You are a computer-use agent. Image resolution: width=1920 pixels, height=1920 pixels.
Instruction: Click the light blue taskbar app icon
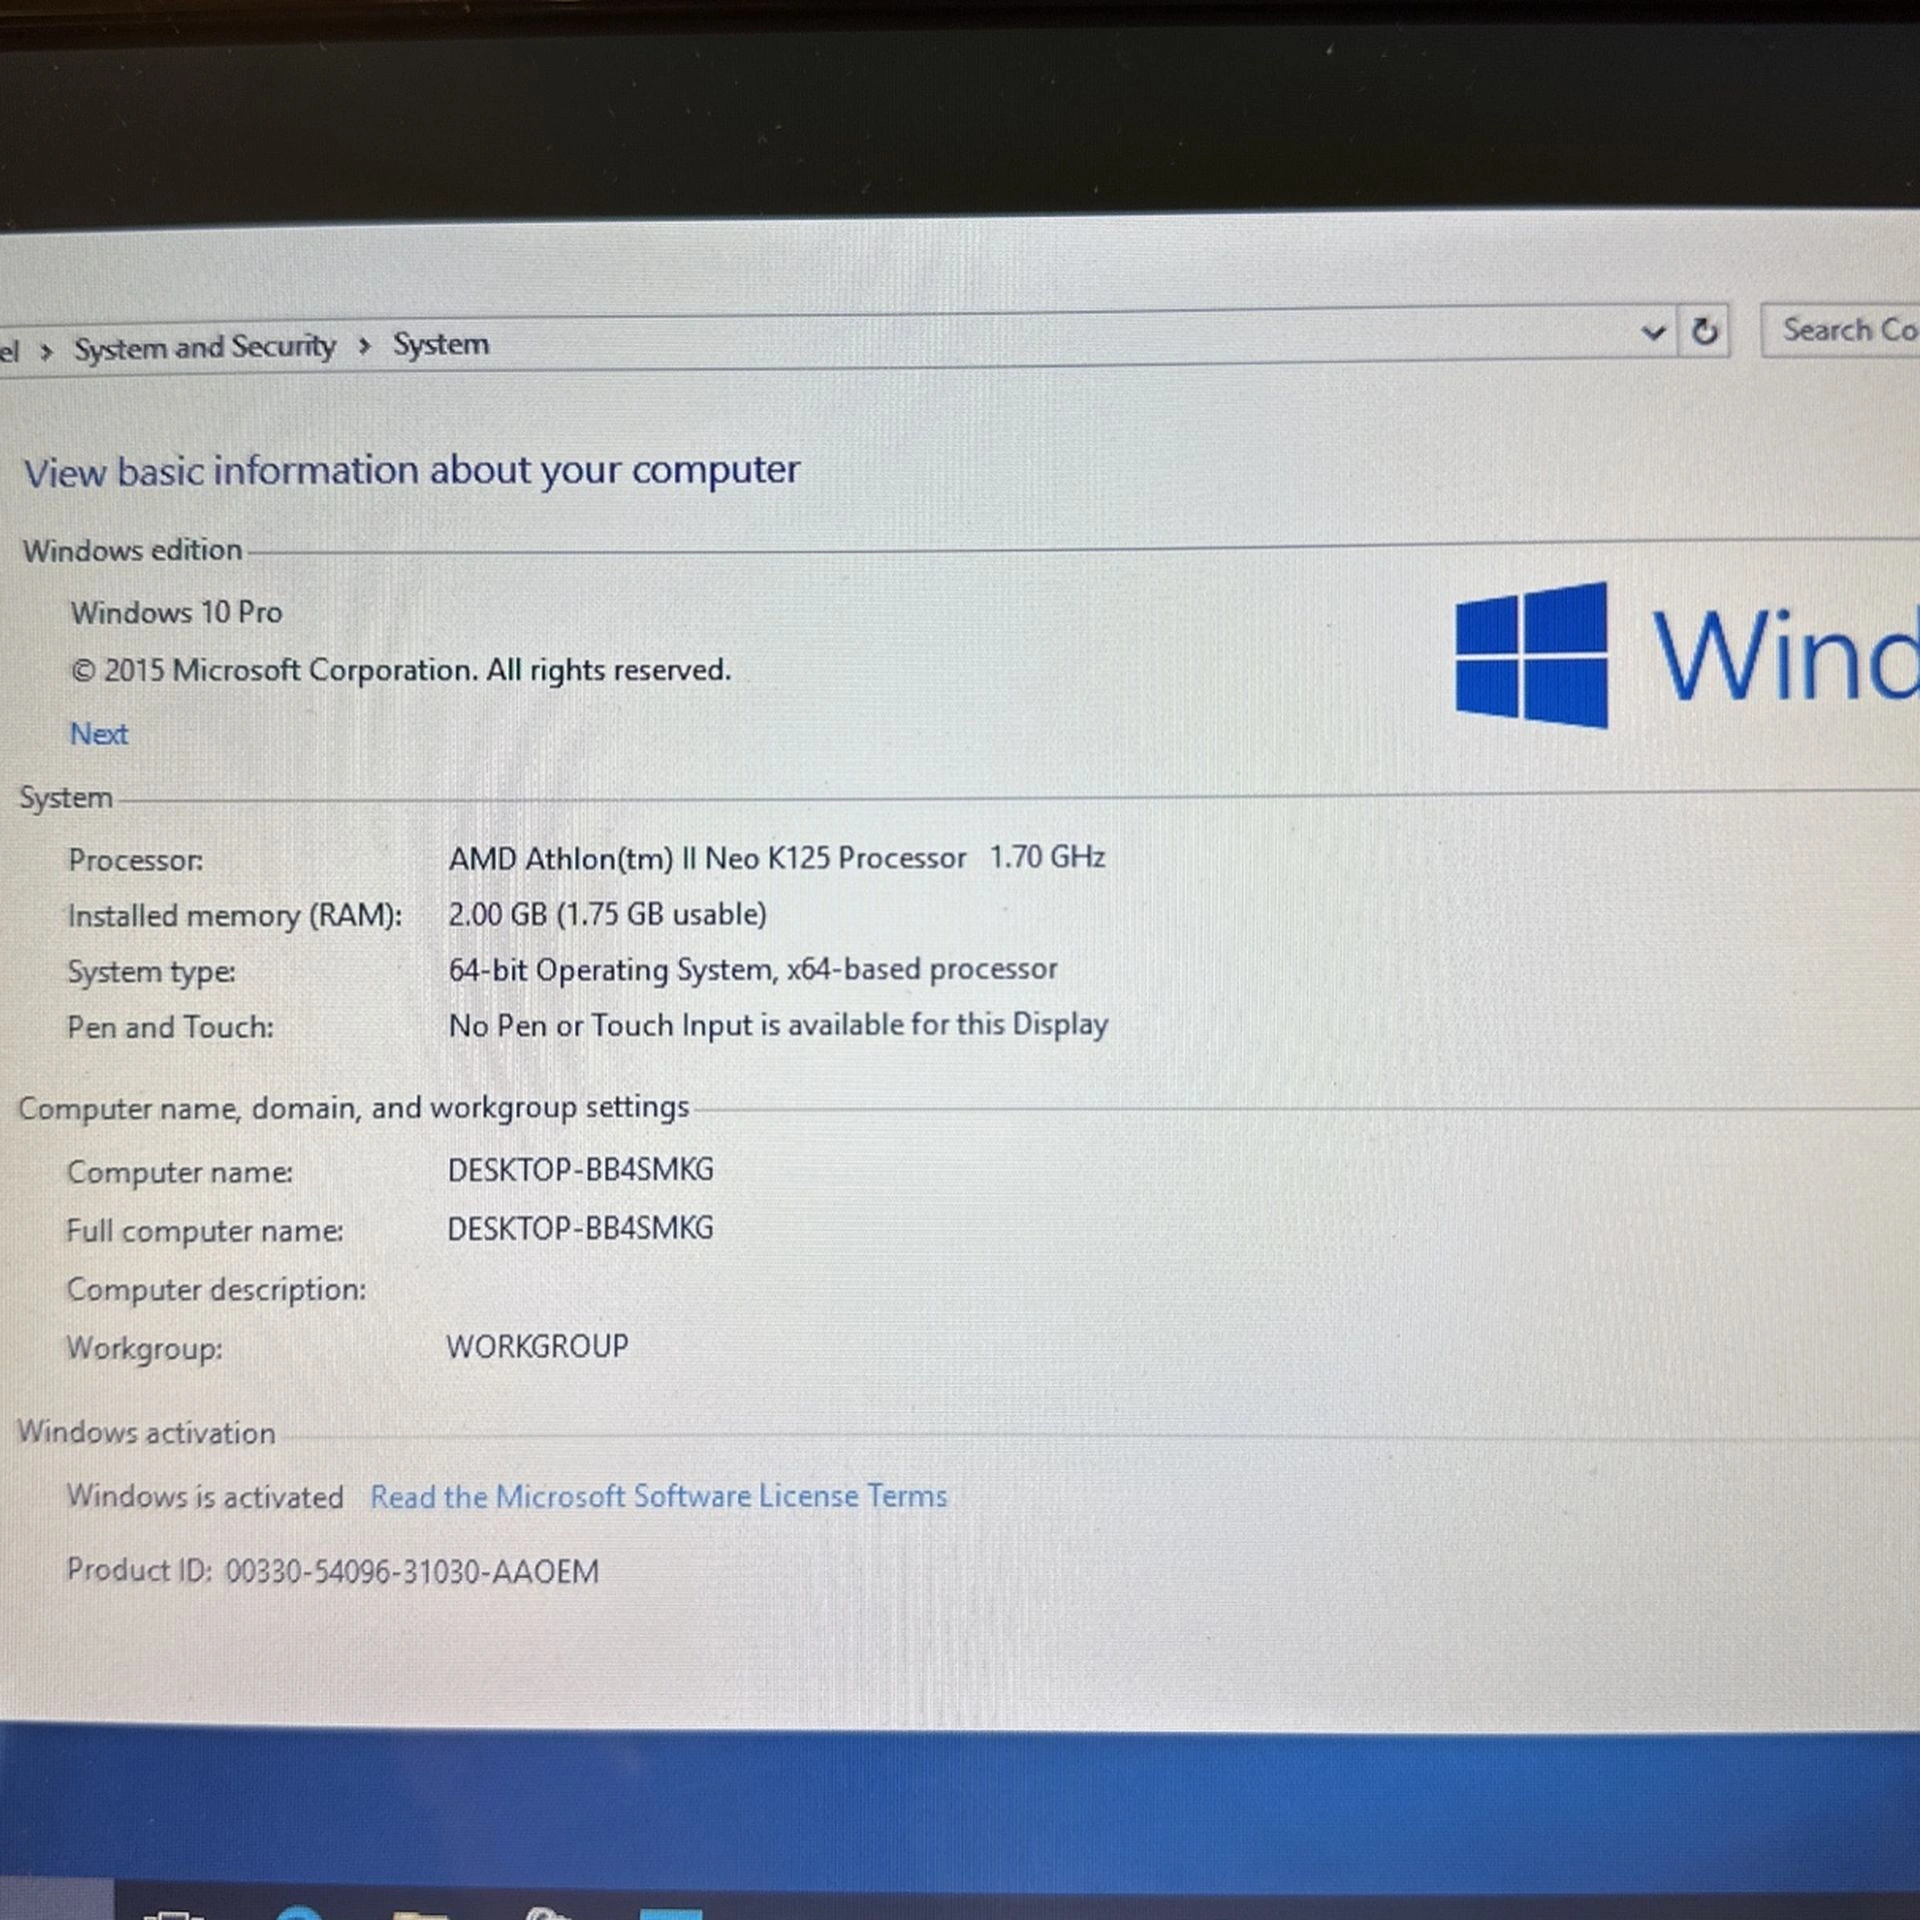click(x=670, y=1912)
